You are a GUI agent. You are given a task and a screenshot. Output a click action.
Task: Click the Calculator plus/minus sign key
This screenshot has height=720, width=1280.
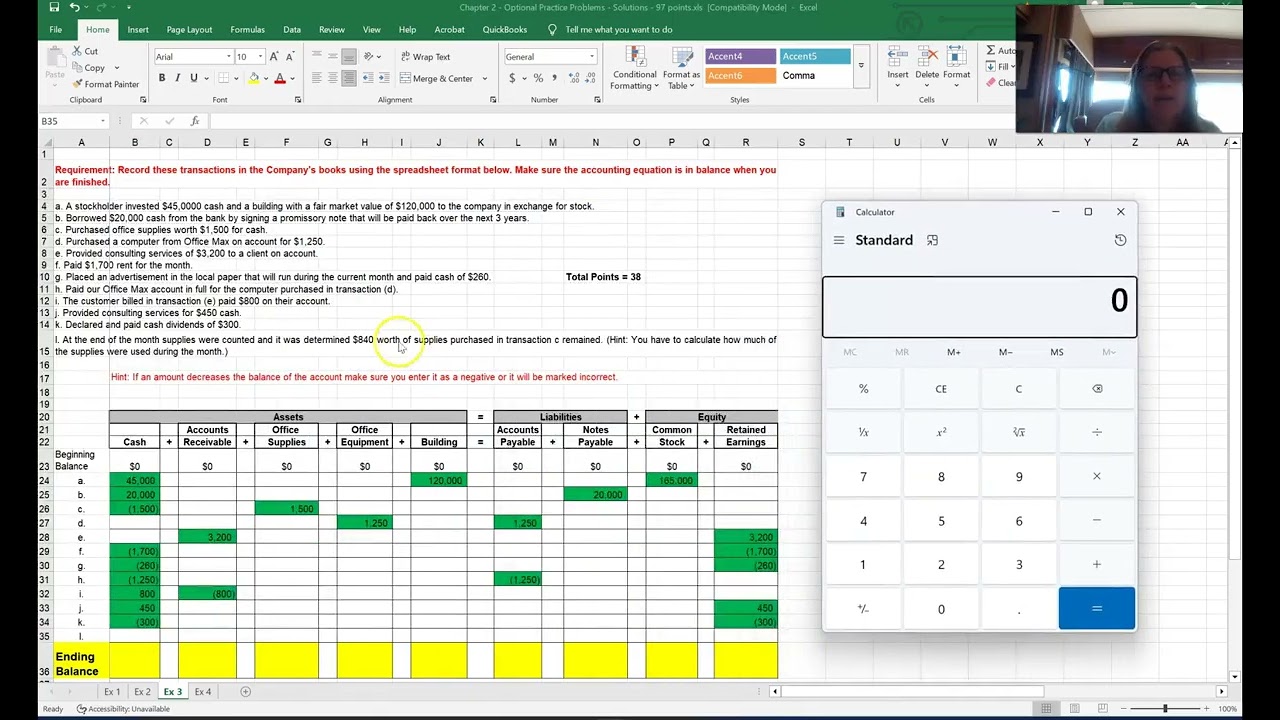(x=863, y=609)
